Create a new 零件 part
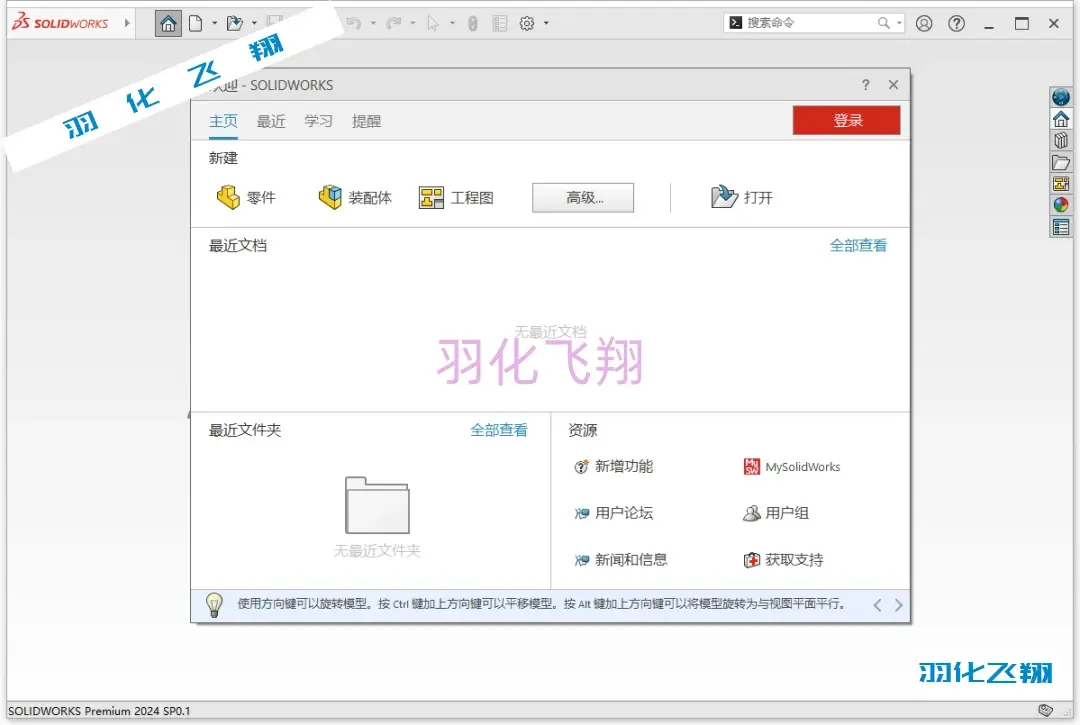 pyautogui.click(x=246, y=198)
